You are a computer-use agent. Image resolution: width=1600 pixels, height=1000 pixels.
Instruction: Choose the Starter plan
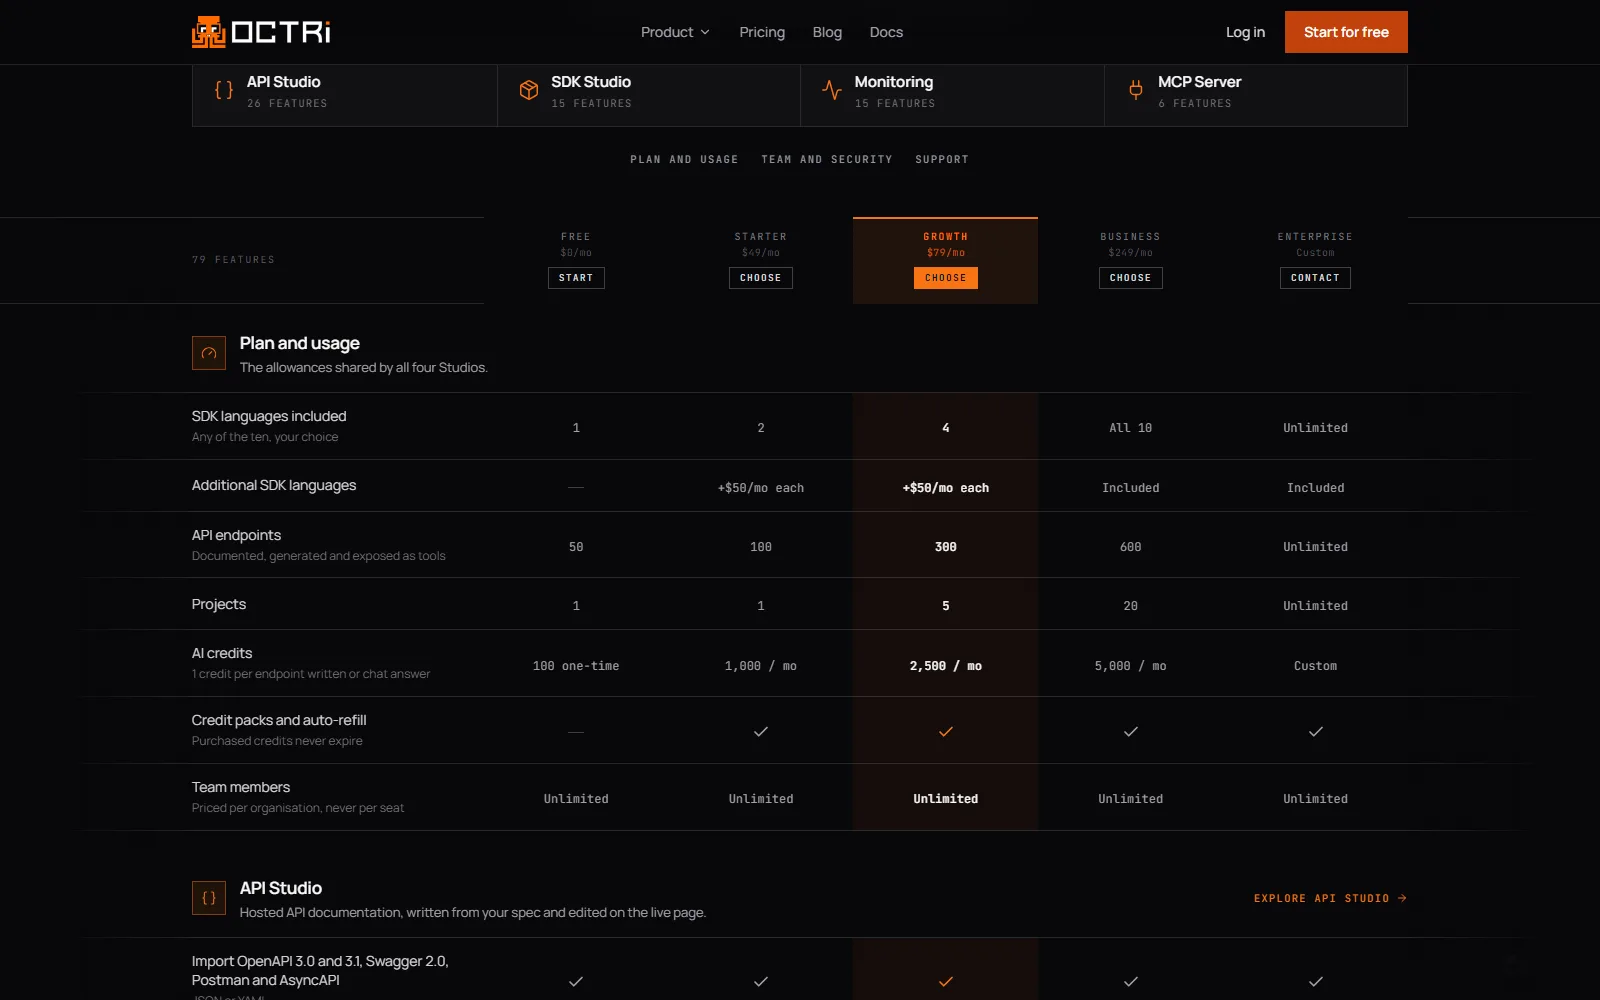[x=761, y=278]
